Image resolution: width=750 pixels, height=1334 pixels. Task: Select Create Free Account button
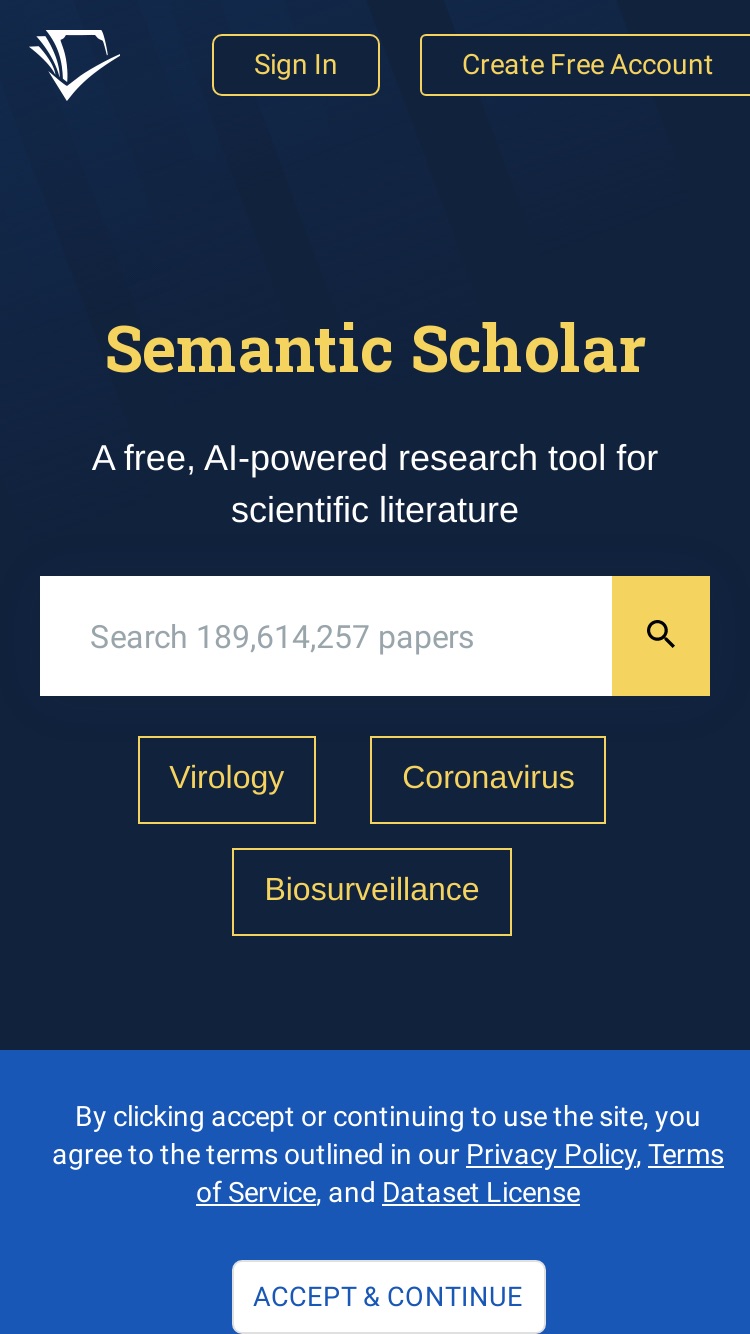coord(586,65)
